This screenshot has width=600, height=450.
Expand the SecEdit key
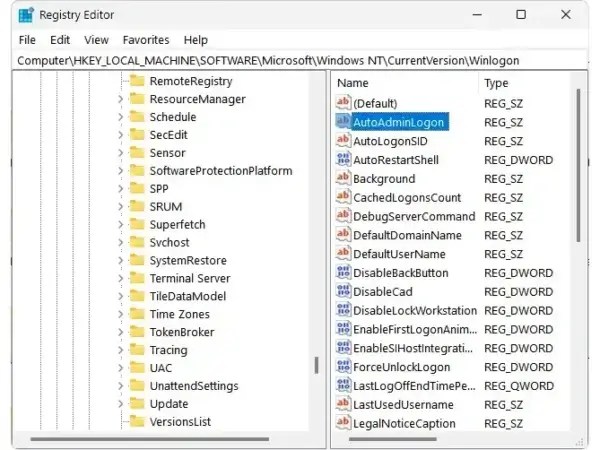[x=121, y=135]
